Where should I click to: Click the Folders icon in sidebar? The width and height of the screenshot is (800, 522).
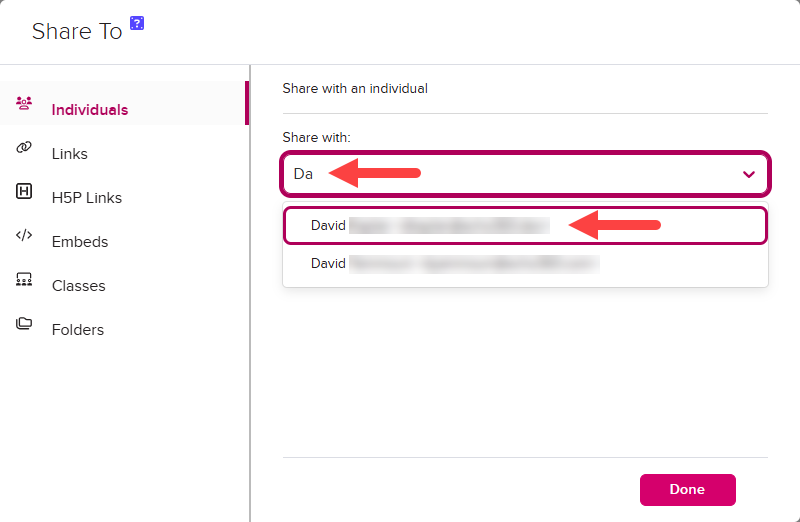point(25,324)
